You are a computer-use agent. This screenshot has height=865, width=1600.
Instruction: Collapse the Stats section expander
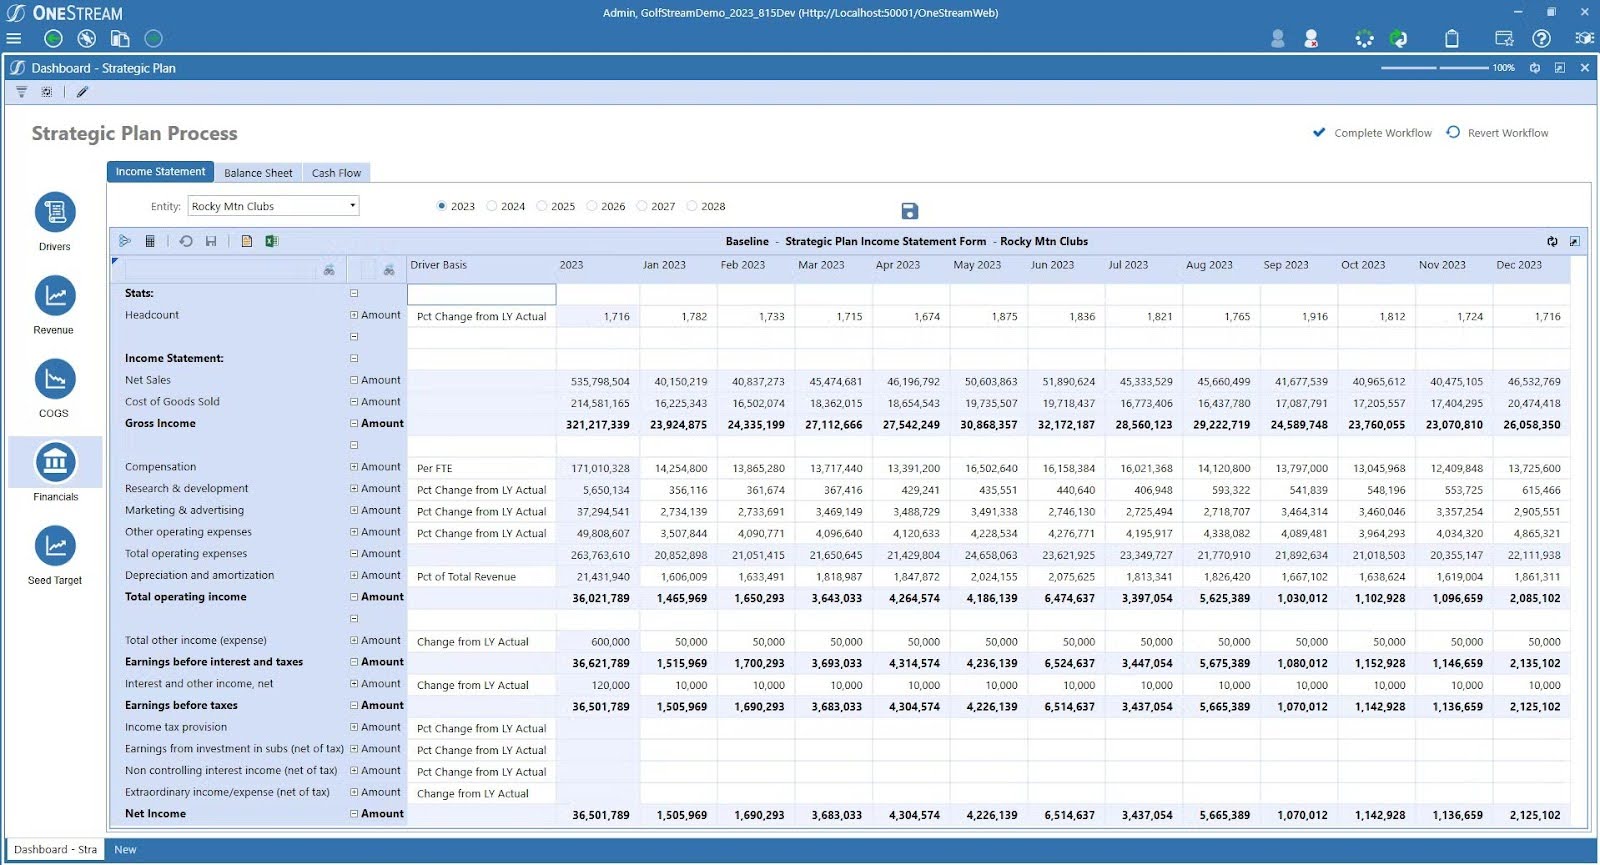pyautogui.click(x=354, y=293)
